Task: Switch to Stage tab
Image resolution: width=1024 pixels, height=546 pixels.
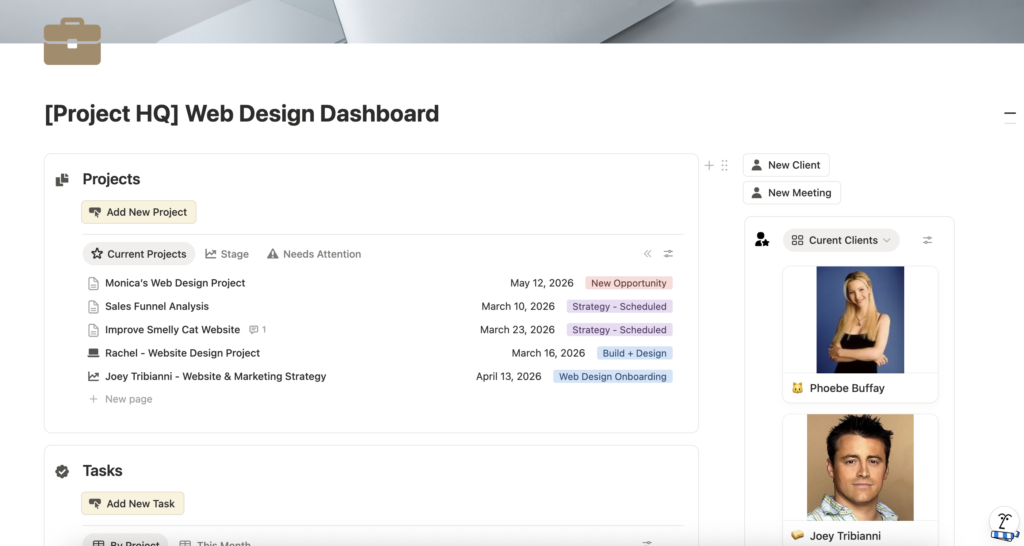Action: click(x=227, y=254)
